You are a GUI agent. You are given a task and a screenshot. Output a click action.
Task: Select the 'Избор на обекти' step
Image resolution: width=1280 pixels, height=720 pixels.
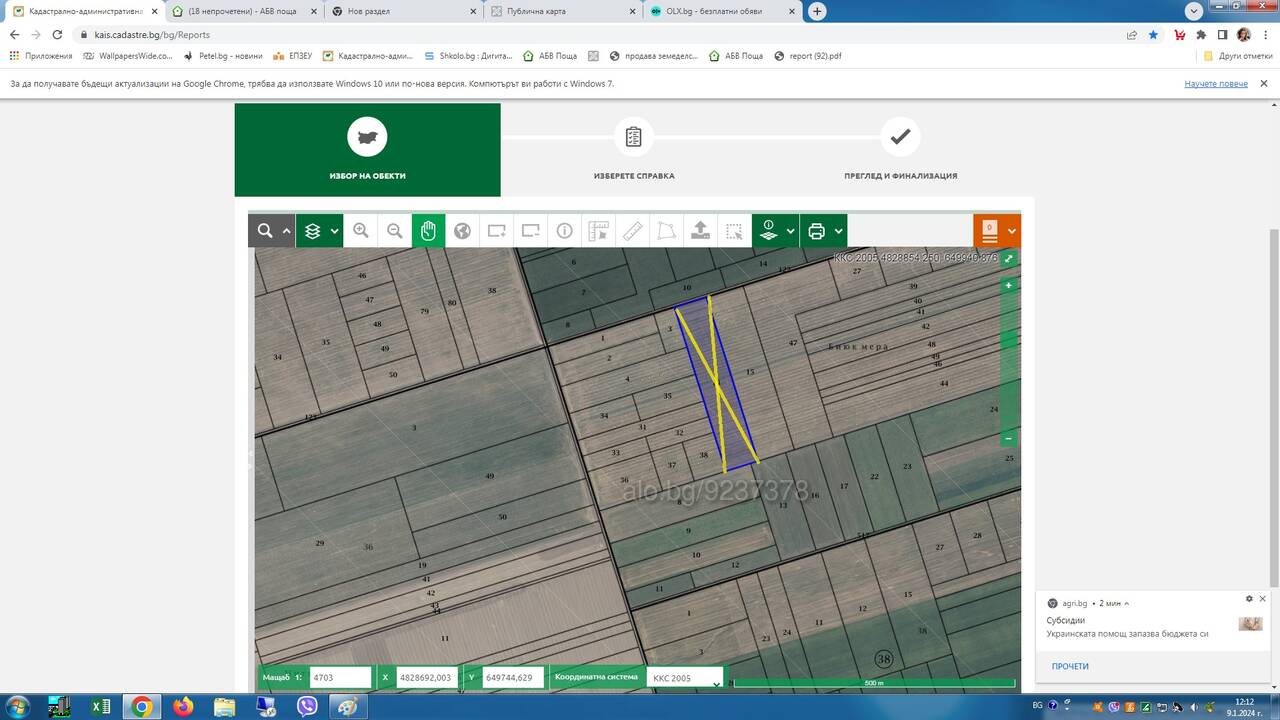367,150
